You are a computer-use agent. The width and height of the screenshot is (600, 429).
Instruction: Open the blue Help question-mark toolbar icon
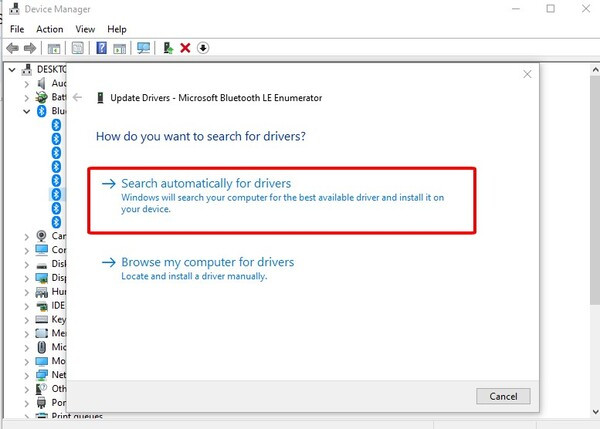pos(101,48)
